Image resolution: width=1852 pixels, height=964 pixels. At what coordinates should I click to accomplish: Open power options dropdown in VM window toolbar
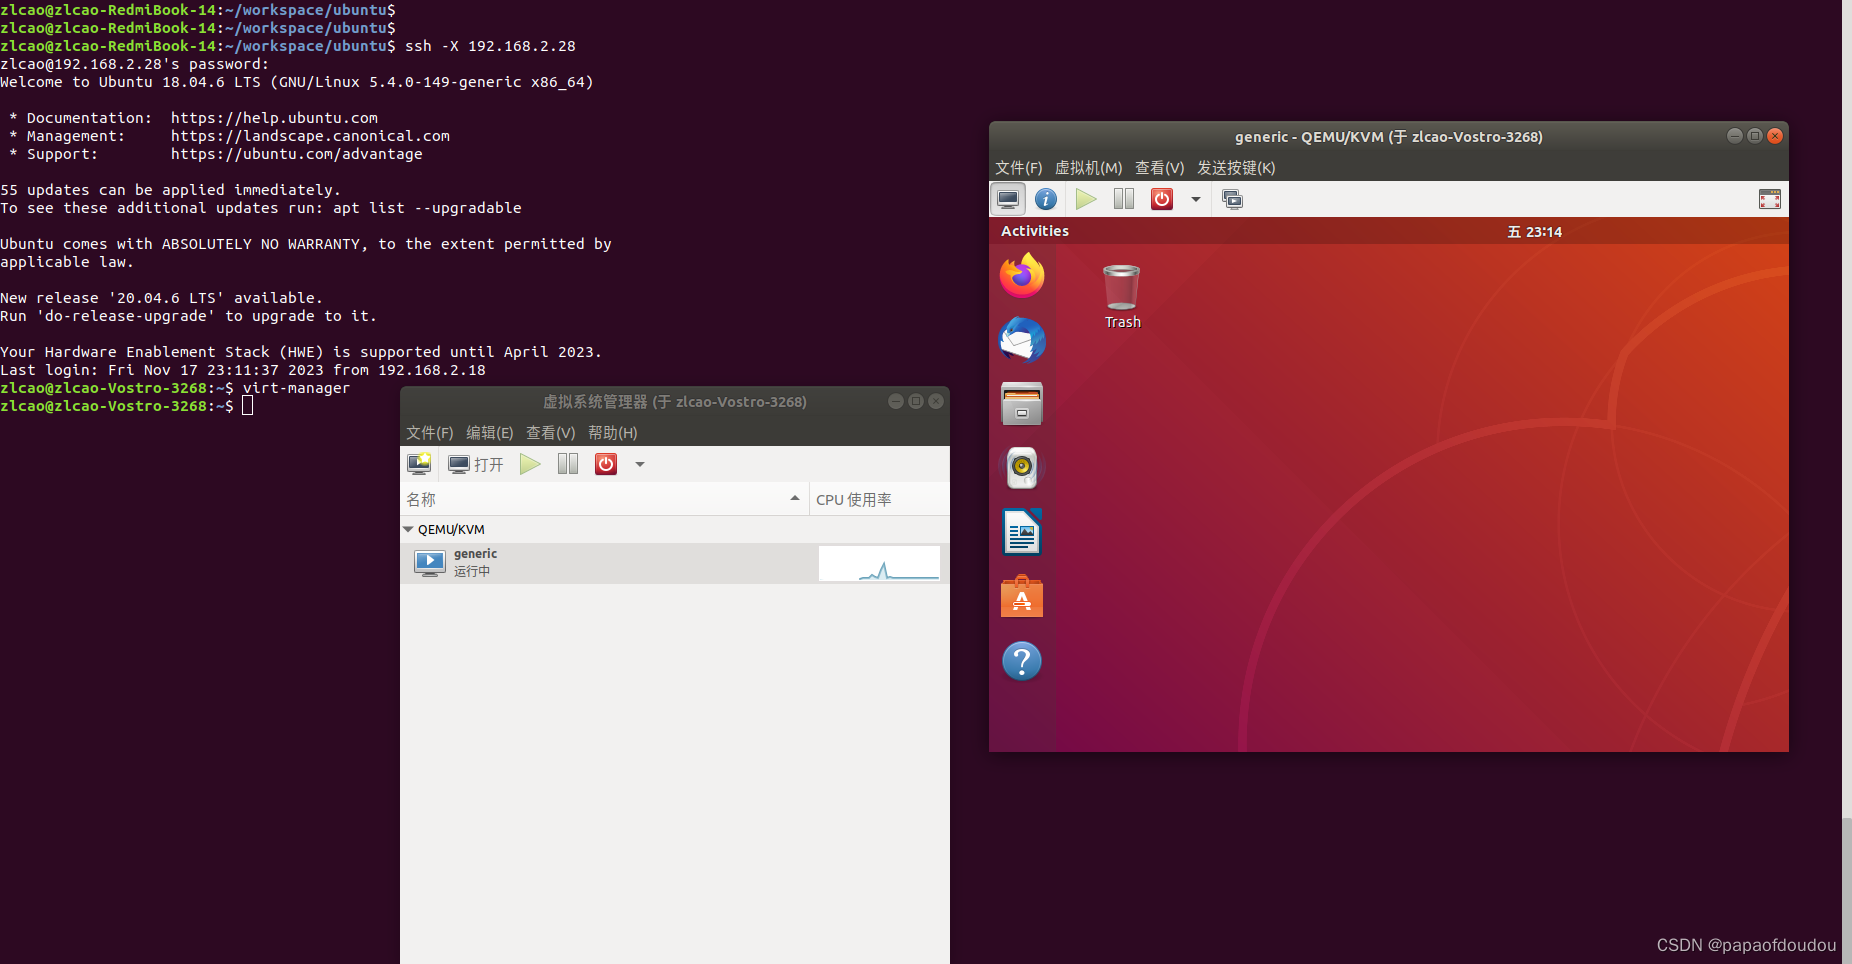coord(1196,199)
